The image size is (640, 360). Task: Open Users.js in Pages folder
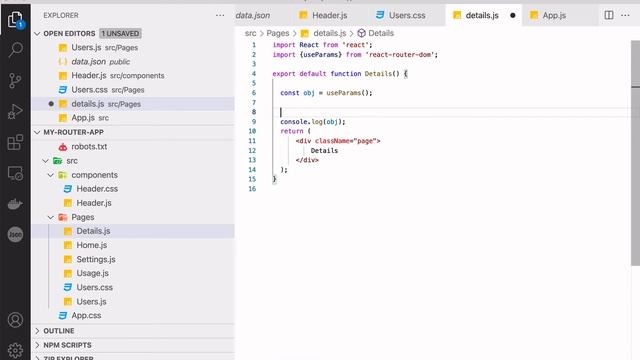(x=133, y=302)
